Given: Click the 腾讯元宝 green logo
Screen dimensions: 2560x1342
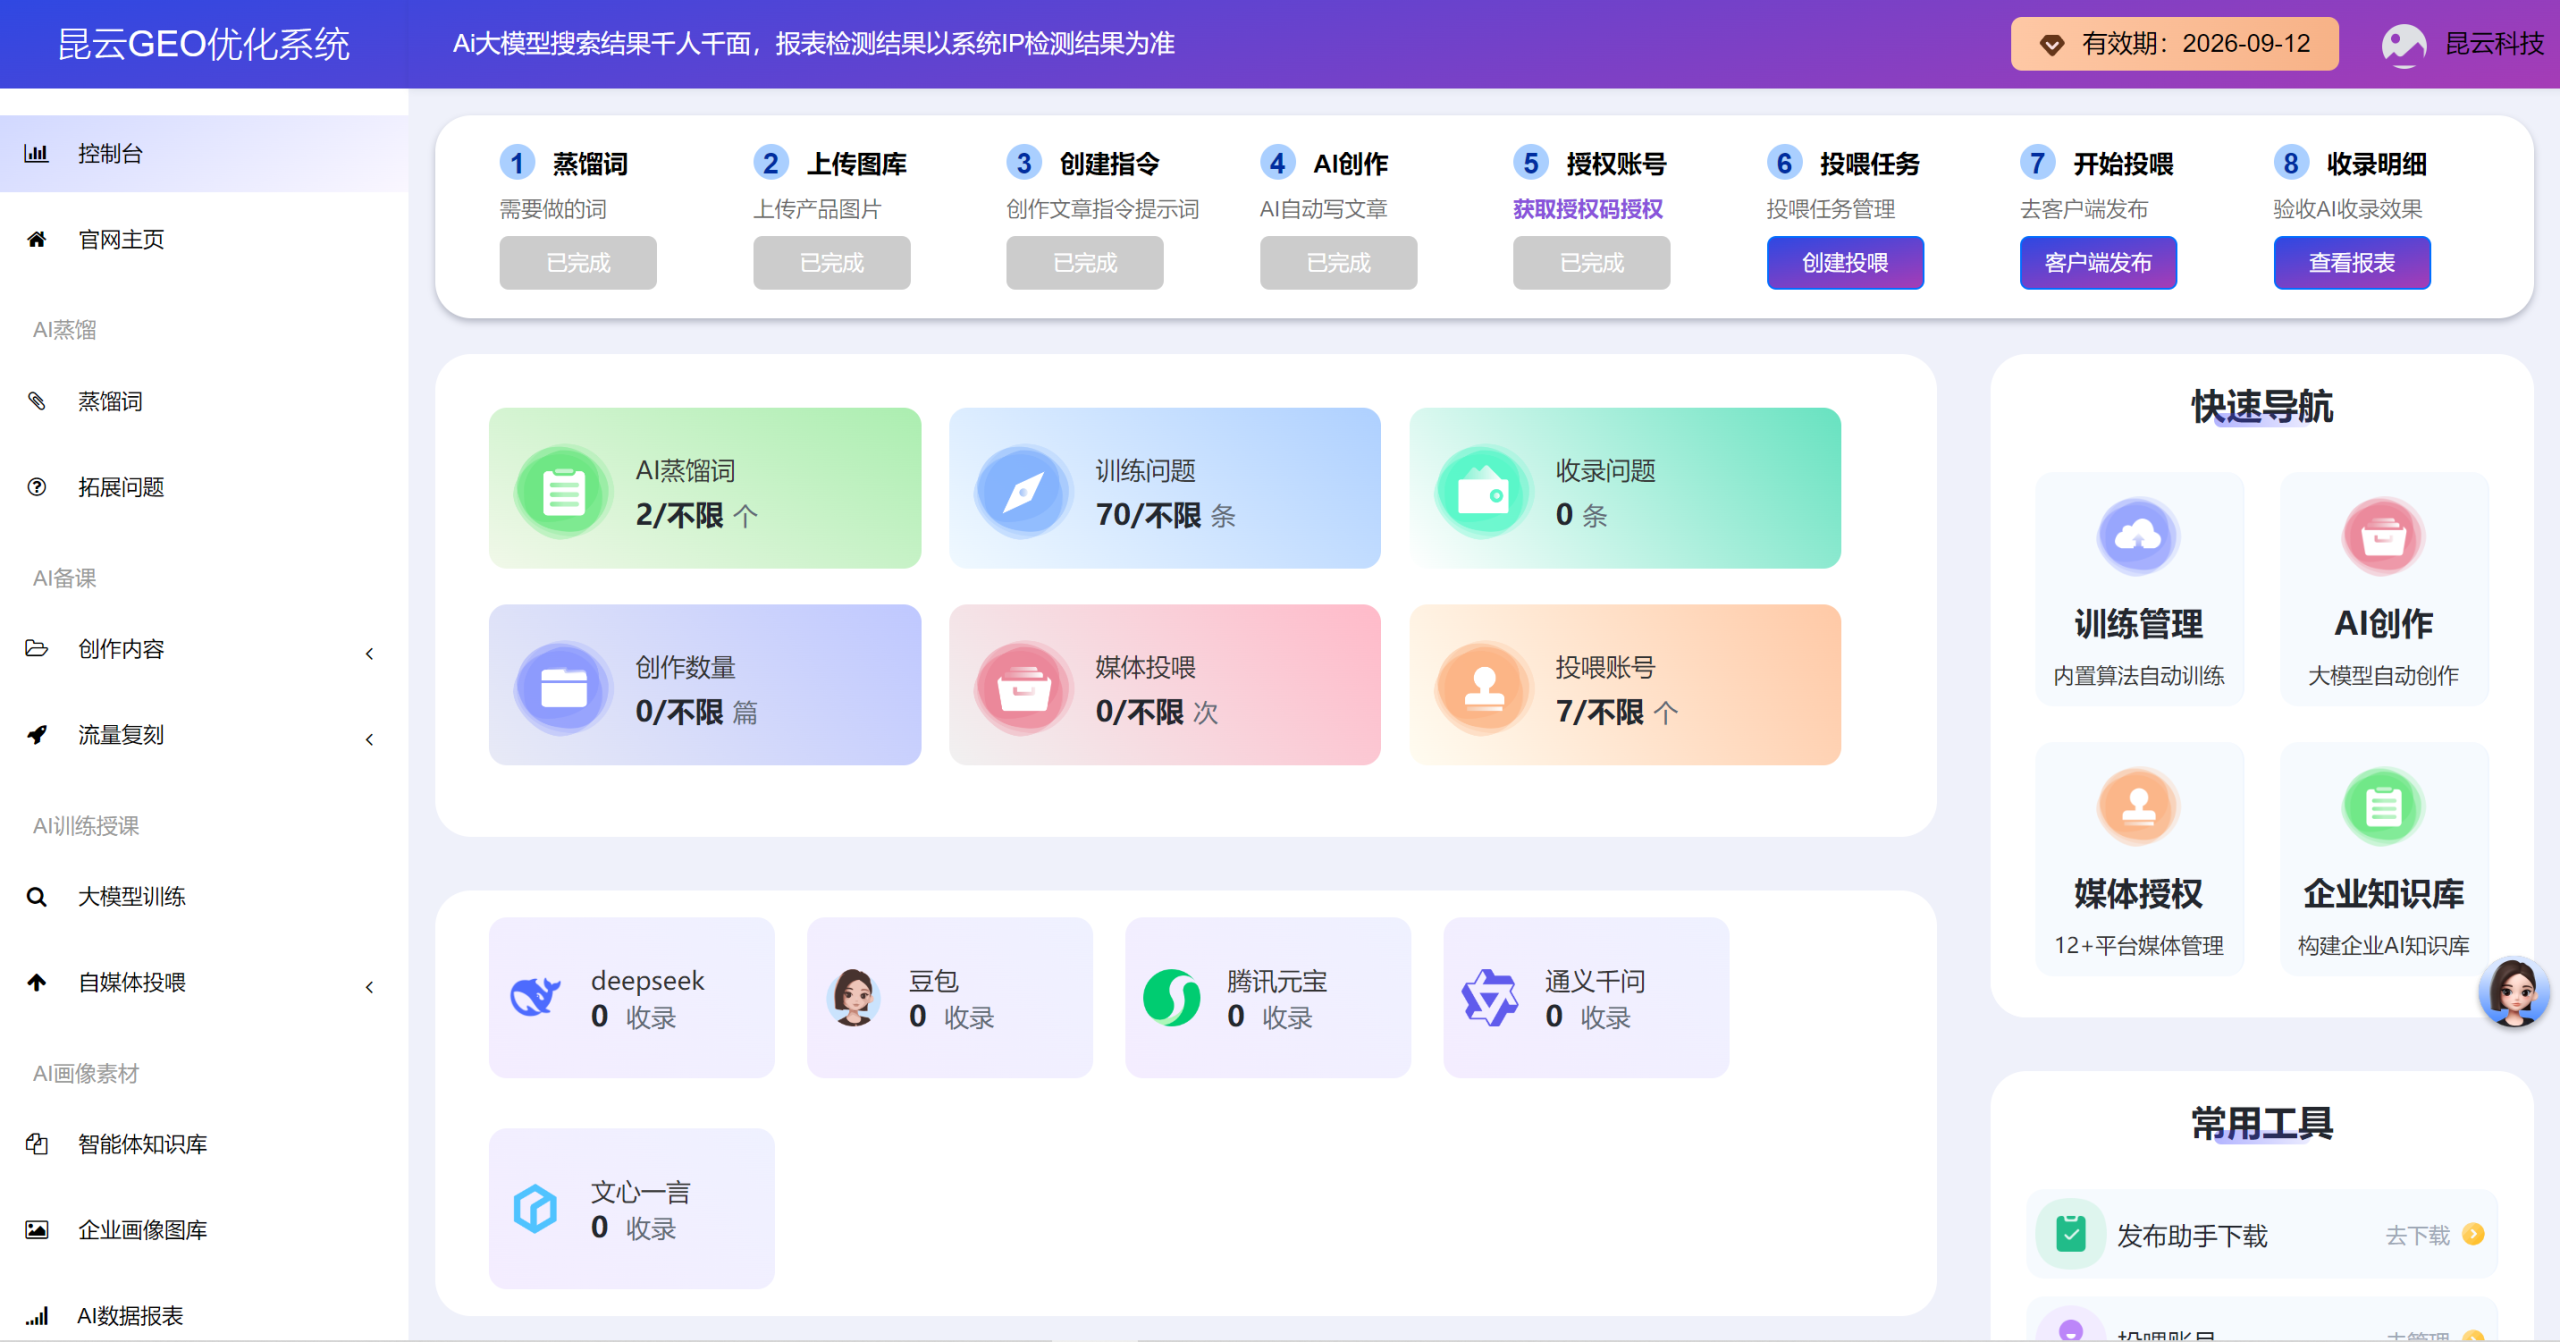Looking at the screenshot, I should point(1171,997).
